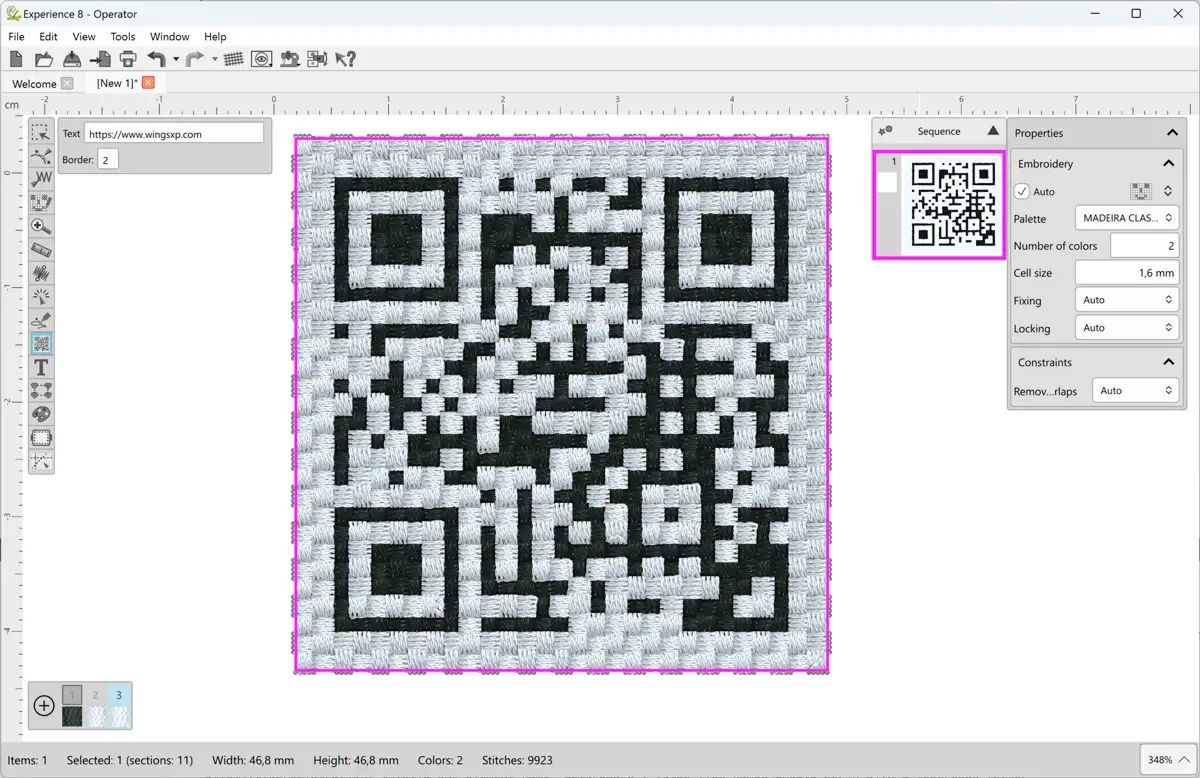The width and height of the screenshot is (1200, 778).
Task: Add a new color with plus button
Action: pos(44,706)
